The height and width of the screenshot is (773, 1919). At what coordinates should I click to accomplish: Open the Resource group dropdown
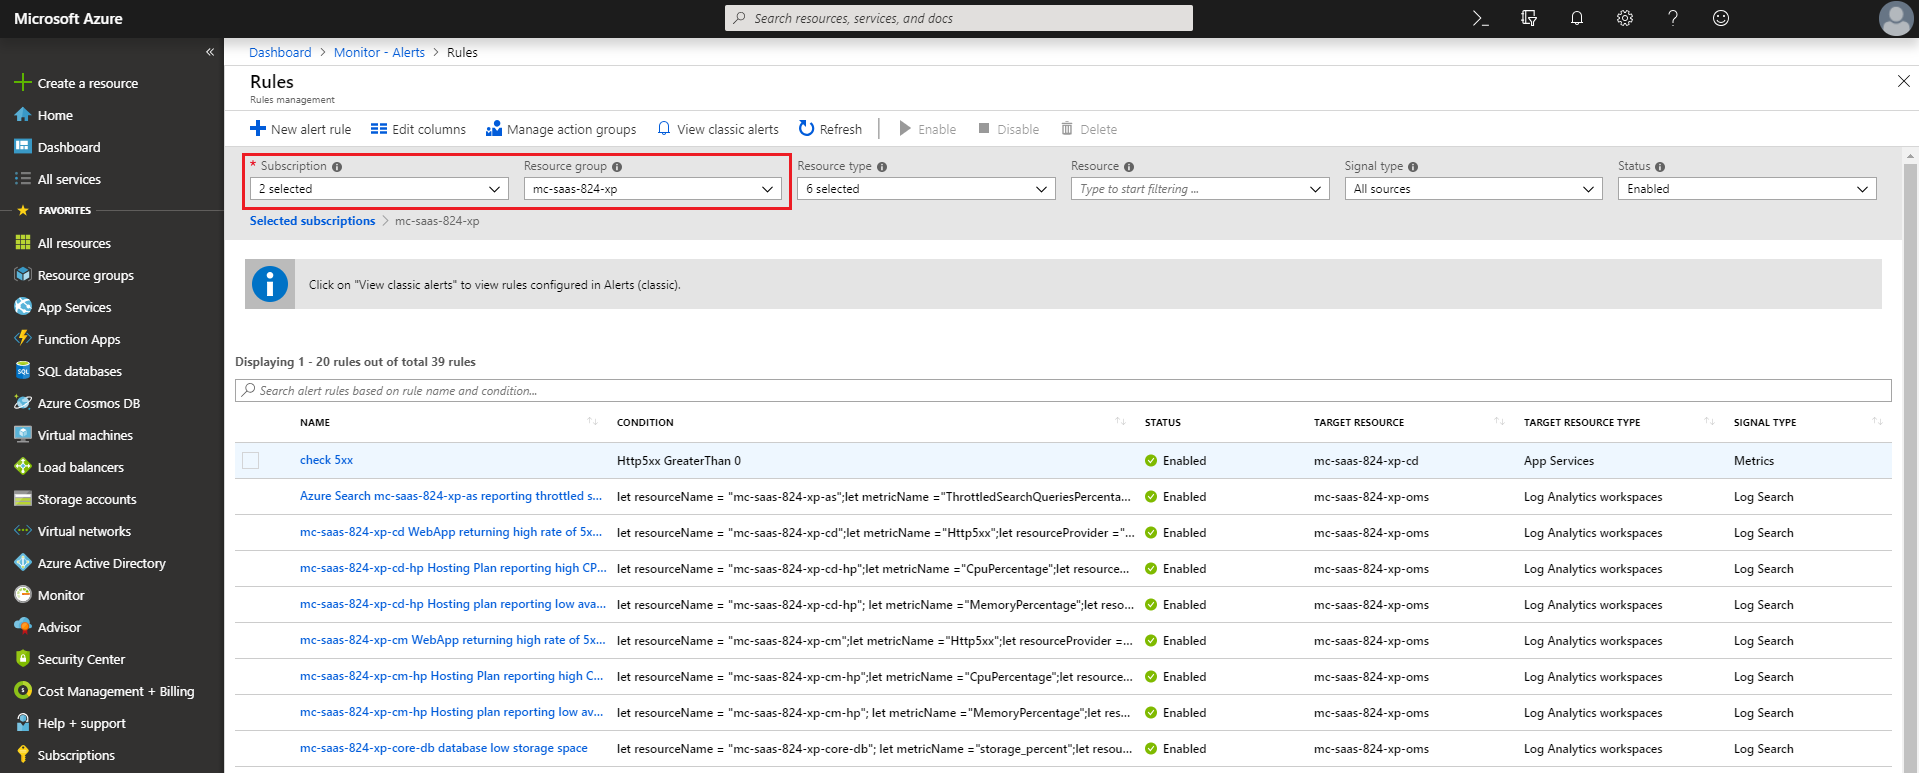652,189
